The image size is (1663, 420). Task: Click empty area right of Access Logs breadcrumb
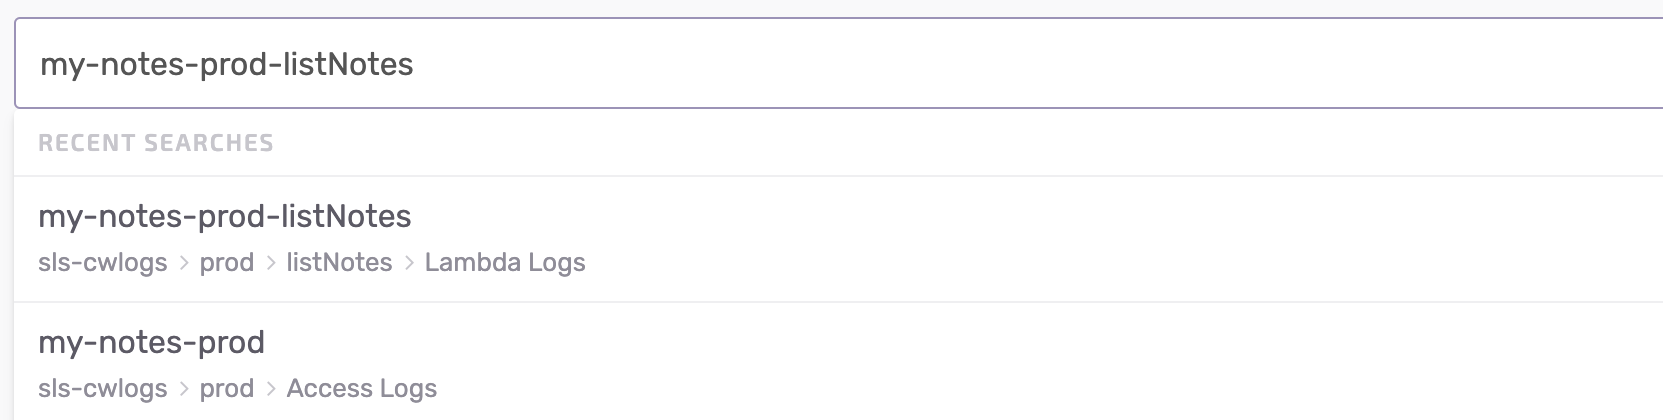click(x=1000, y=389)
